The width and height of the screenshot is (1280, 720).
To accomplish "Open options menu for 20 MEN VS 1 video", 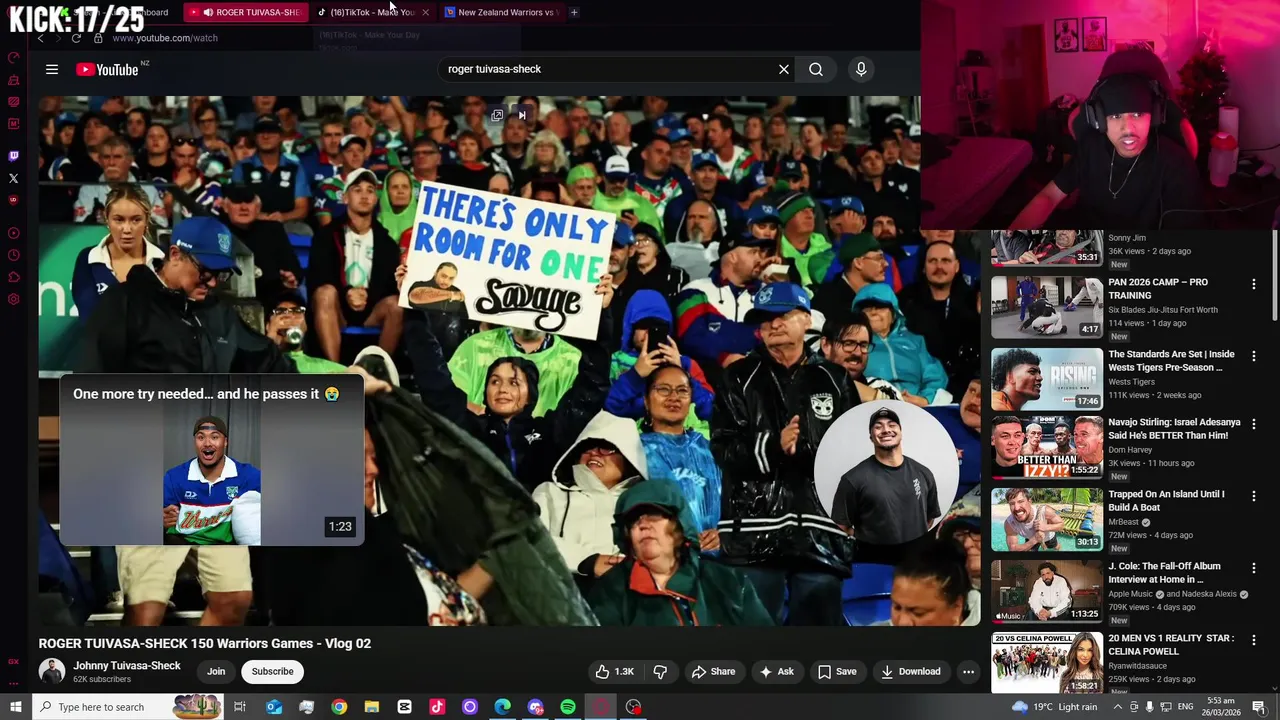I will 1253,640.
